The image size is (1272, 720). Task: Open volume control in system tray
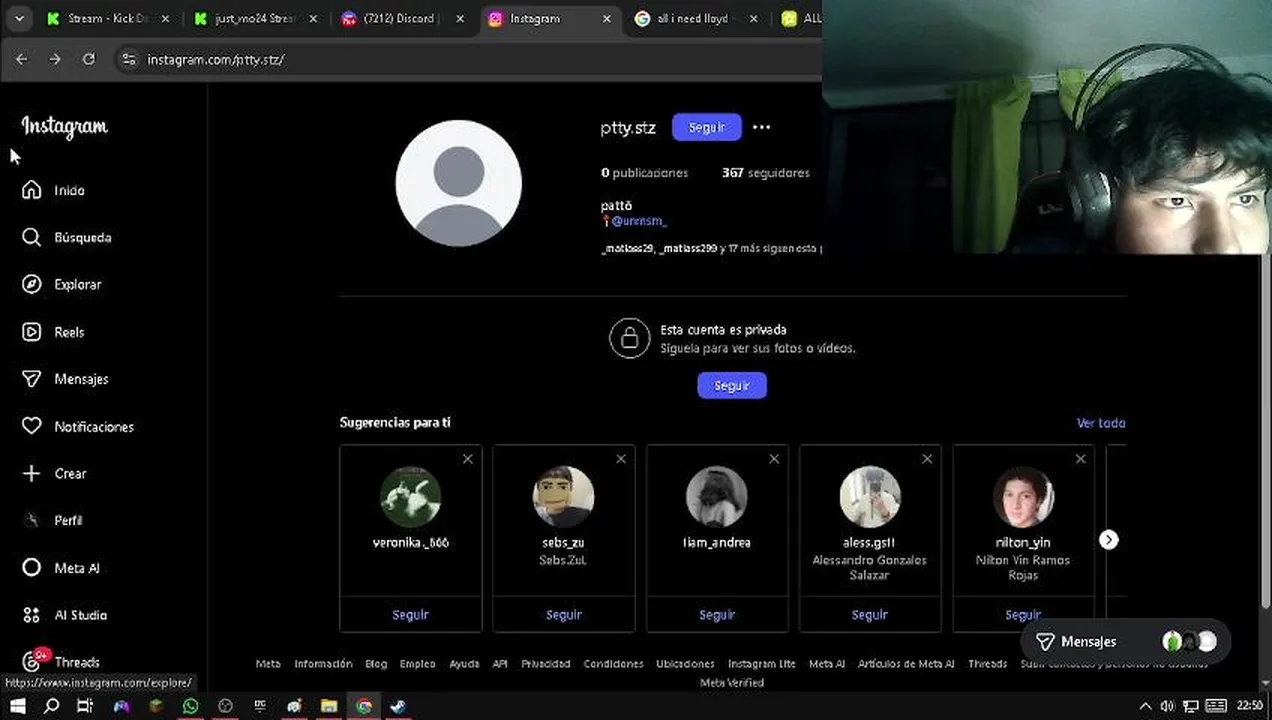1167,706
